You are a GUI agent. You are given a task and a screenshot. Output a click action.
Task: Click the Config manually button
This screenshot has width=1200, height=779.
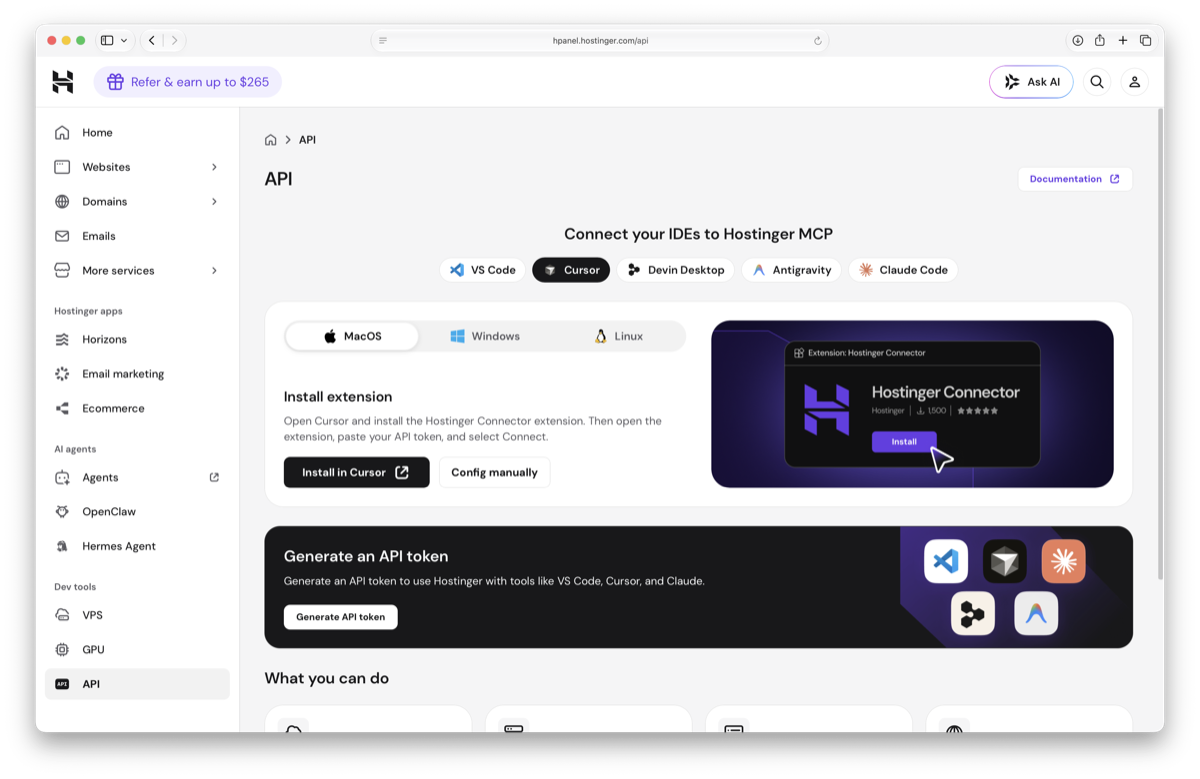point(494,472)
